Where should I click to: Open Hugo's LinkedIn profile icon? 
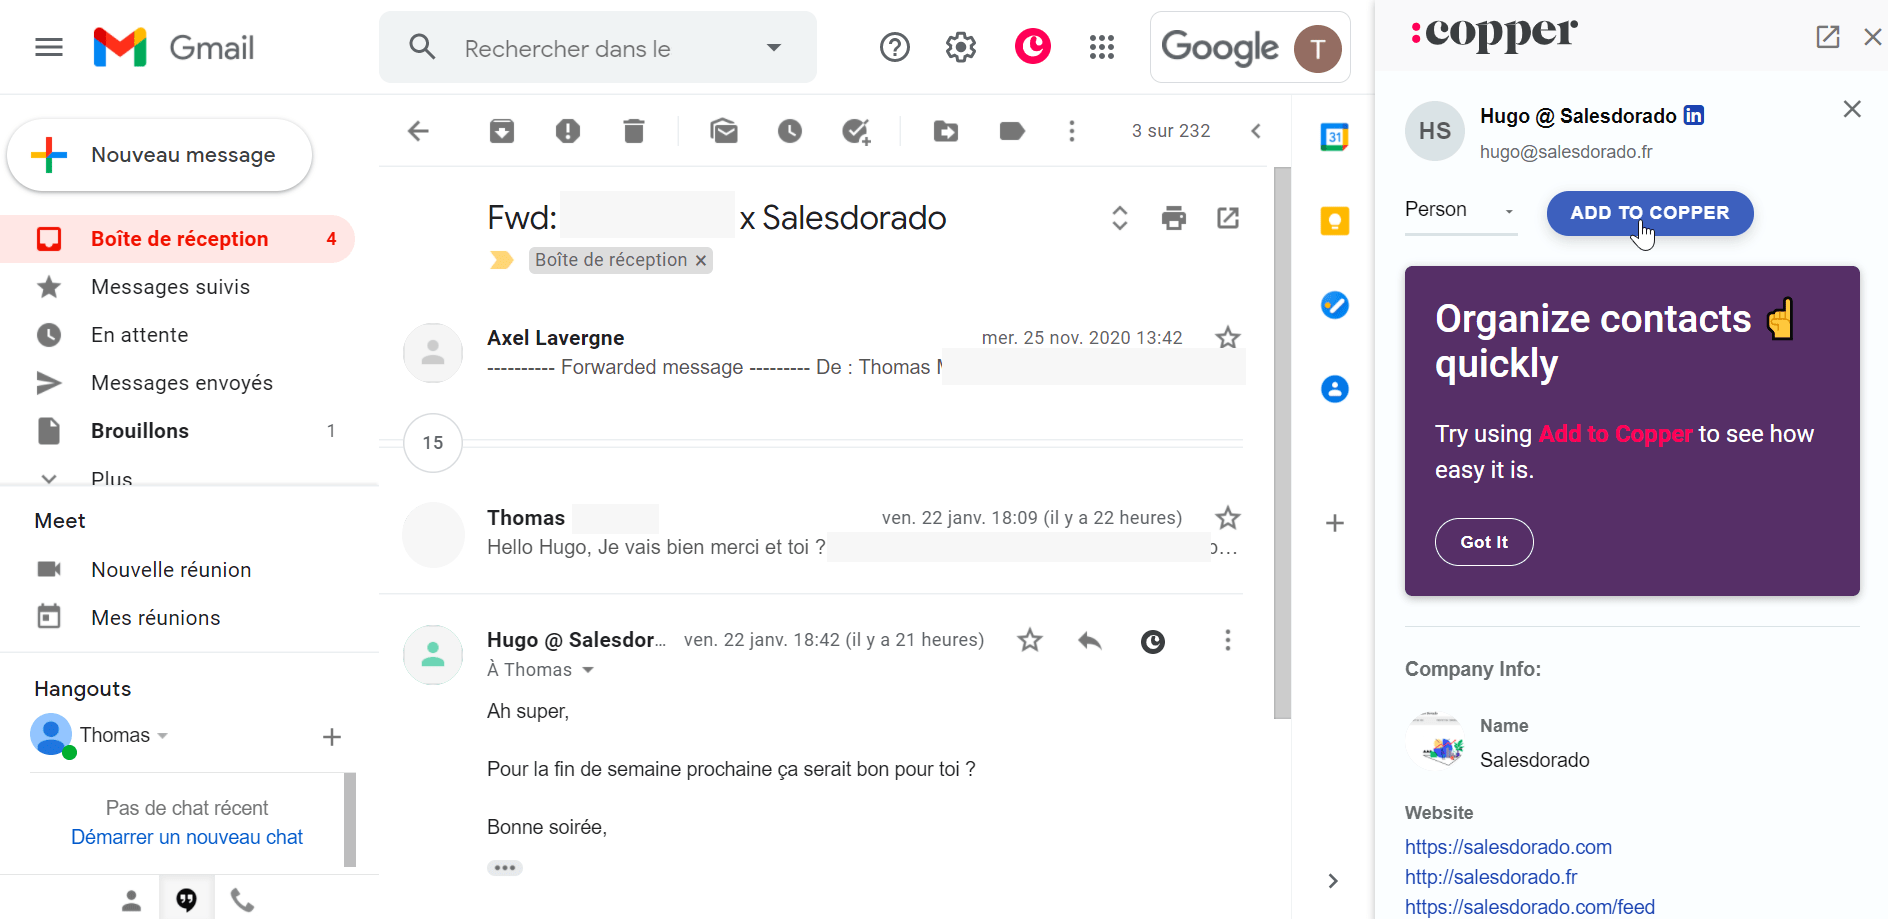click(x=1694, y=116)
